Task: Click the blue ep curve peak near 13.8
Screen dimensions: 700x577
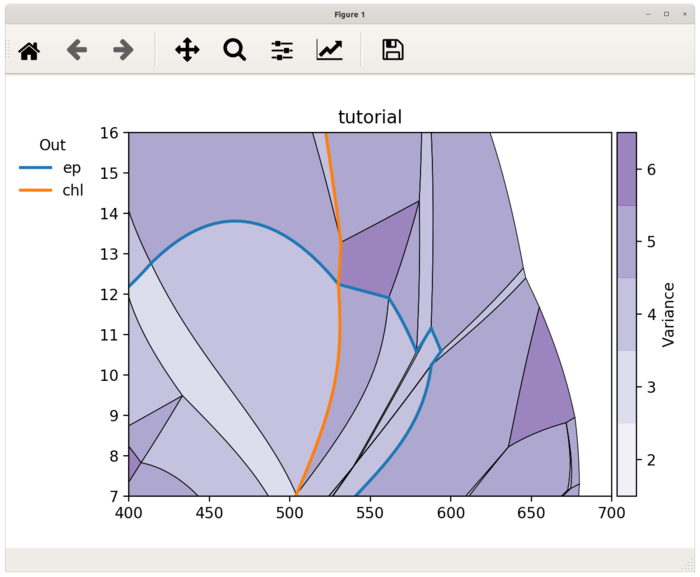Action: coord(233,221)
